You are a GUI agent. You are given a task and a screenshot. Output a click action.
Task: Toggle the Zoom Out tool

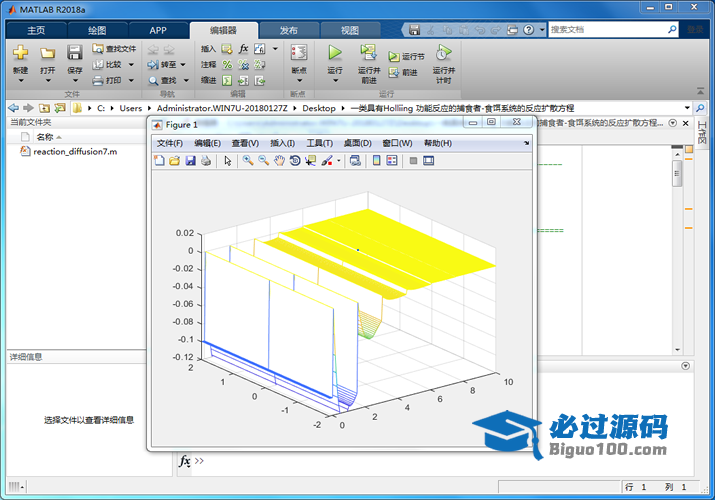tap(264, 160)
